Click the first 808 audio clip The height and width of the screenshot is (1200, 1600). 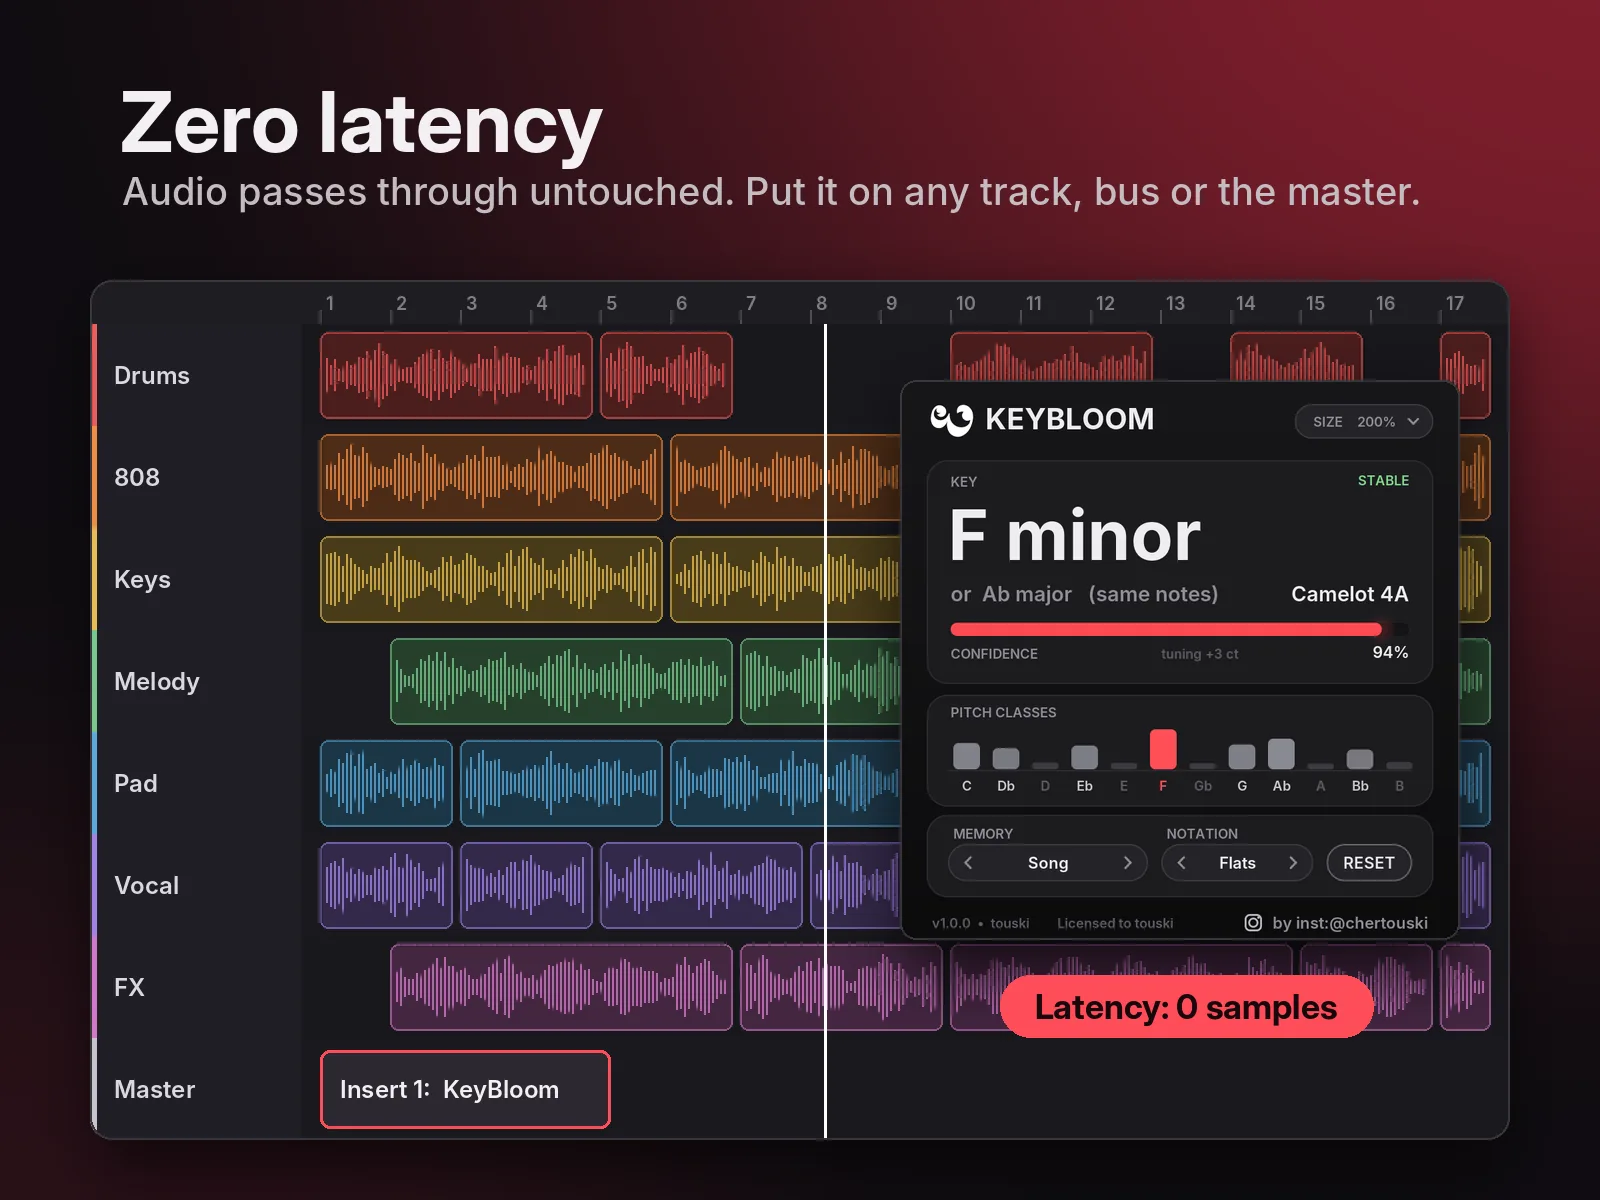[x=491, y=477]
